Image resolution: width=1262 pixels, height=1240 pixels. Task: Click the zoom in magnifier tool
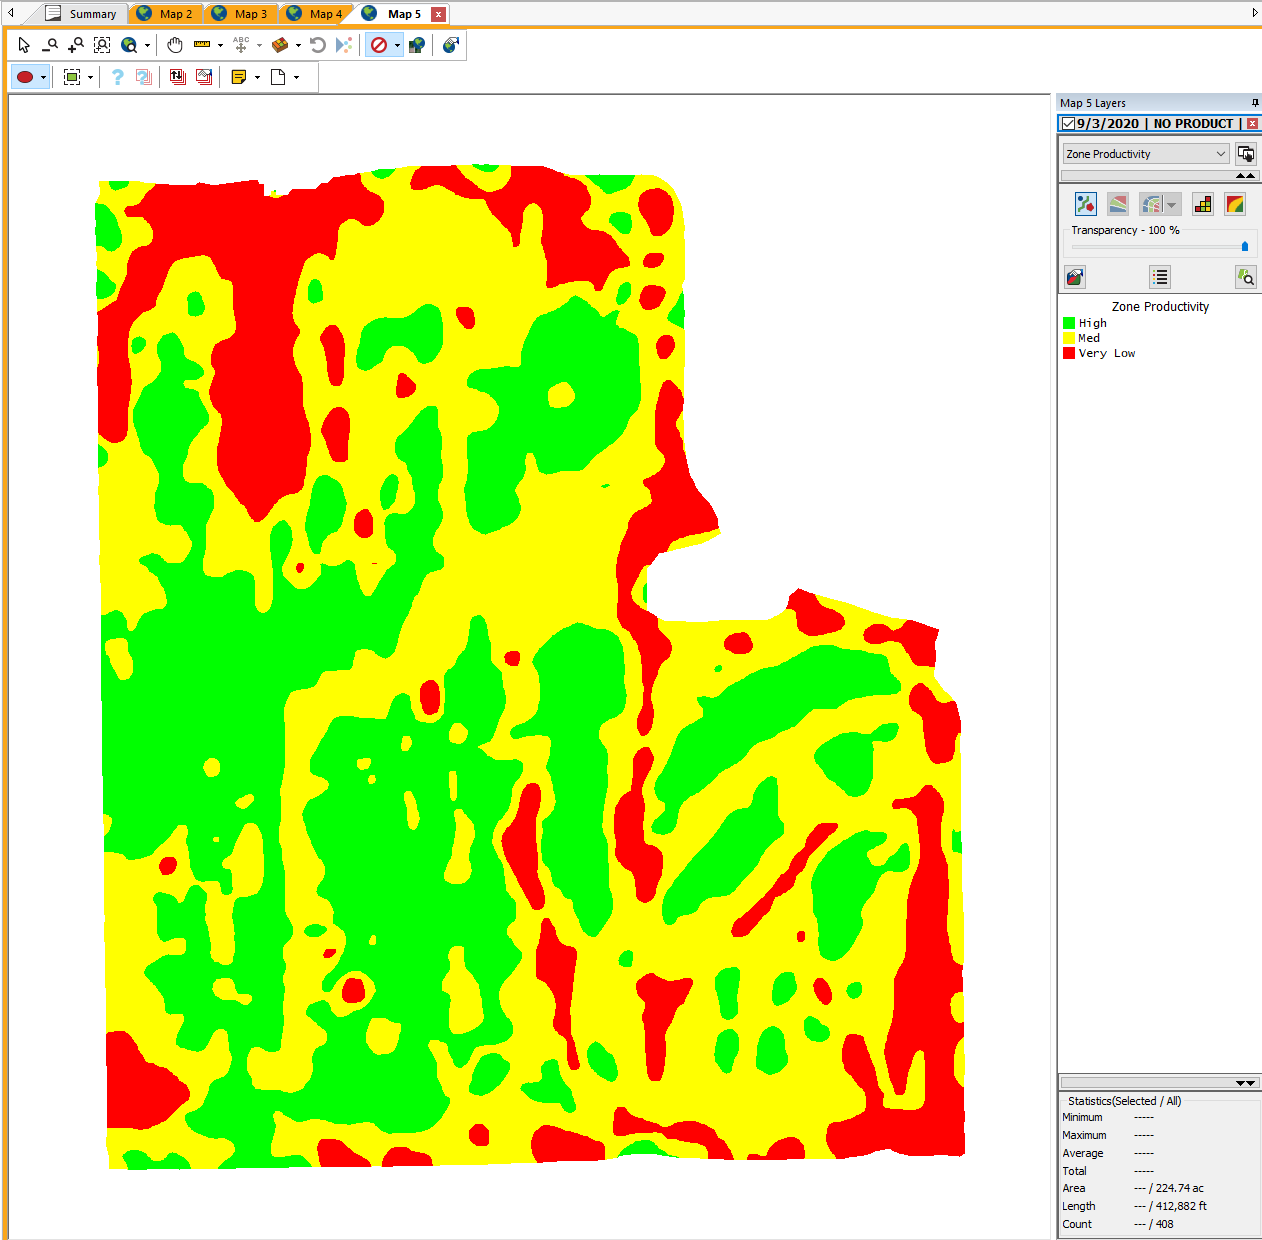point(76,45)
